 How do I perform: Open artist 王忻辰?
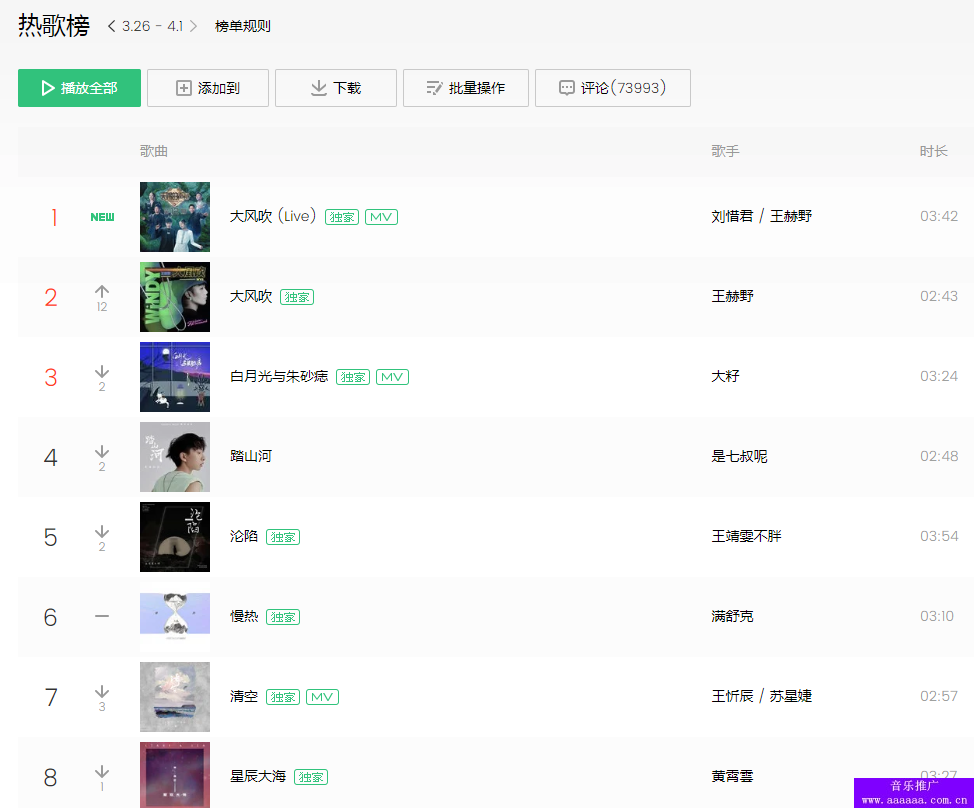732,697
